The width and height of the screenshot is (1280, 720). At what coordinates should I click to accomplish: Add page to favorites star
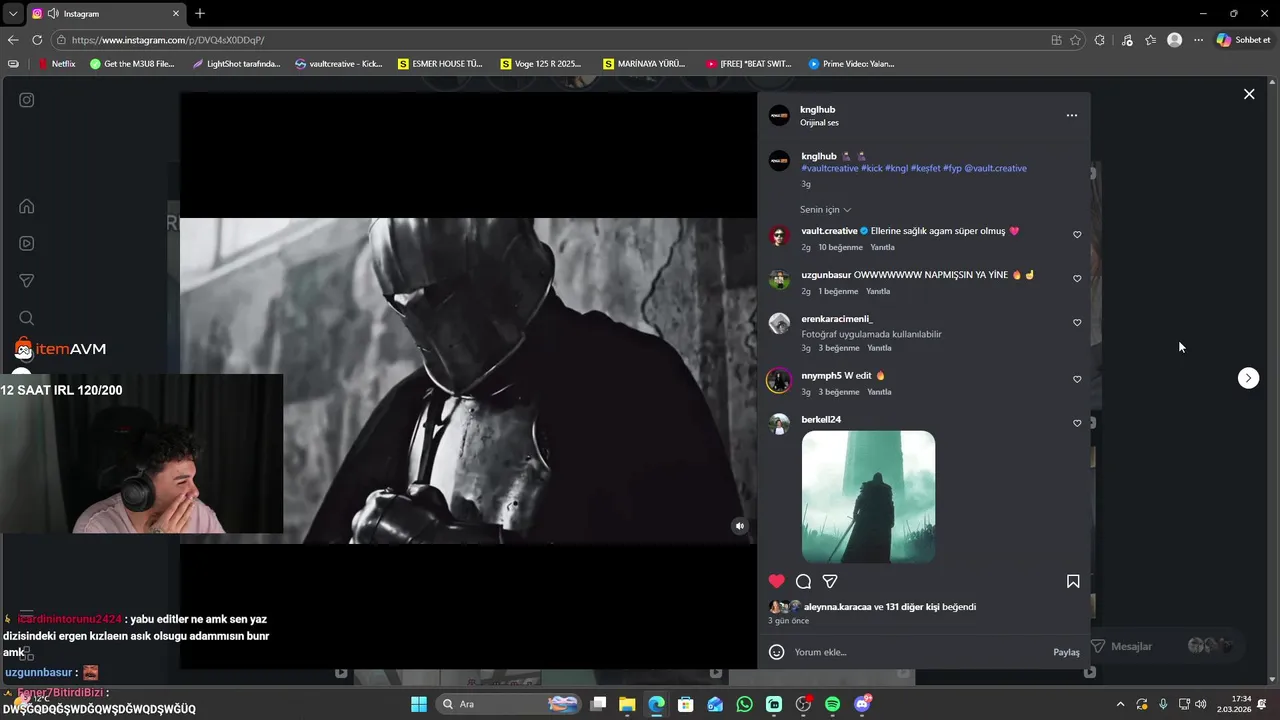[x=1075, y=40]
